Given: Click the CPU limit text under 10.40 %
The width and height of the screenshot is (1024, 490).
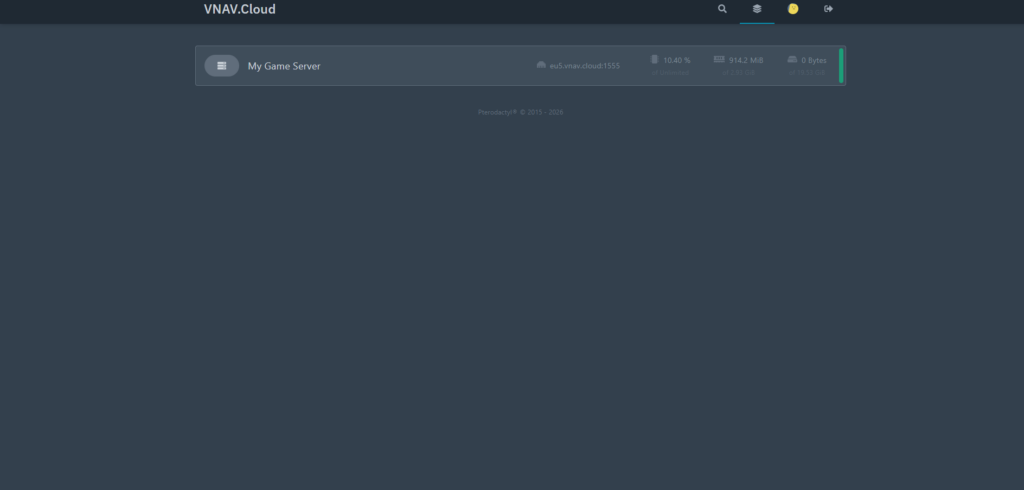Looking at the screenshot, I should pyautogui.click(x=670, y=73).
